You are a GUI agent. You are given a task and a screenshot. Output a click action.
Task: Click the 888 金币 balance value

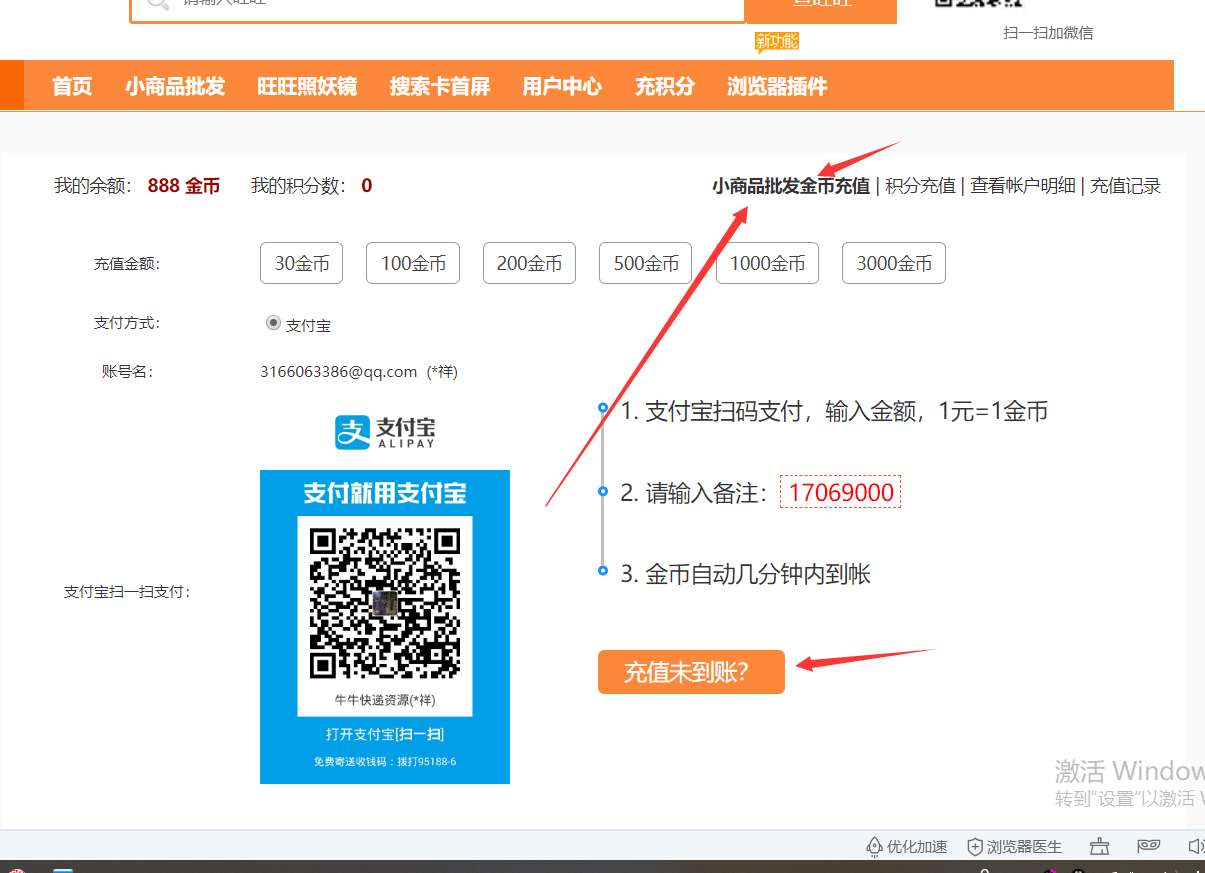(x=184, y=186)
